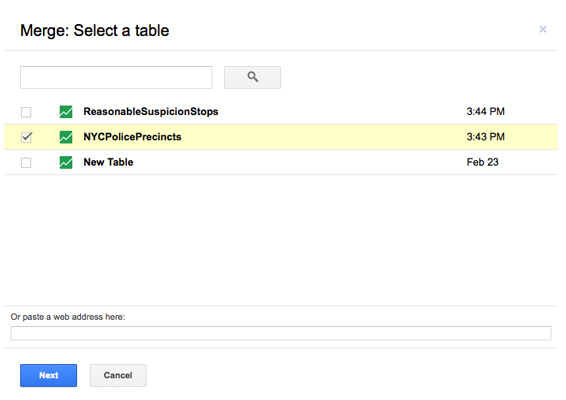Uncheck the NYCPolicePrecincts checkbox
The width and height of the screenshot is (566, 400).
tap(26, 137)
